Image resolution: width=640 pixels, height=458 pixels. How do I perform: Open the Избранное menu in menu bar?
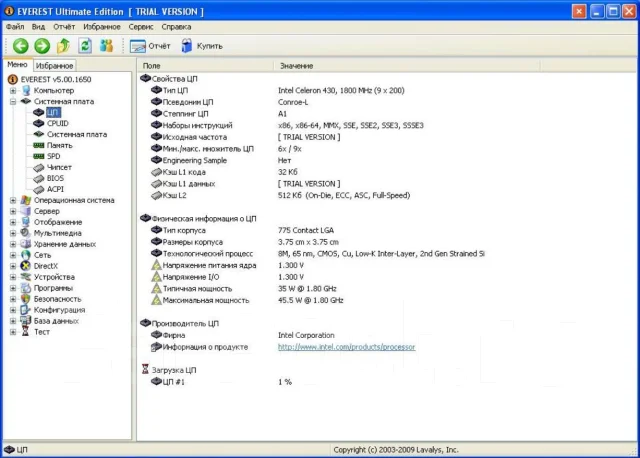[102, 27]
